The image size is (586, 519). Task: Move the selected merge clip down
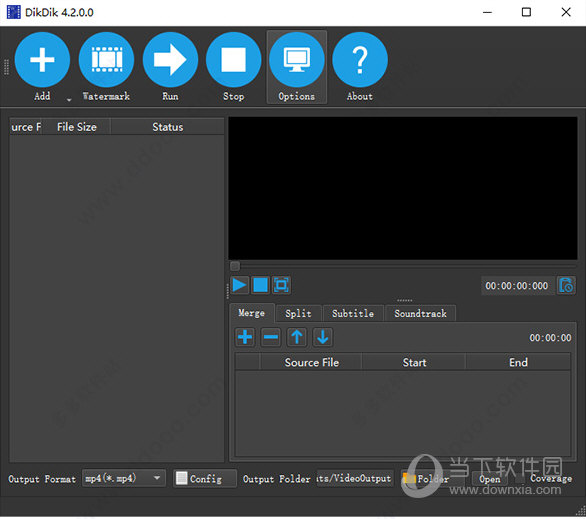point(323,337)
